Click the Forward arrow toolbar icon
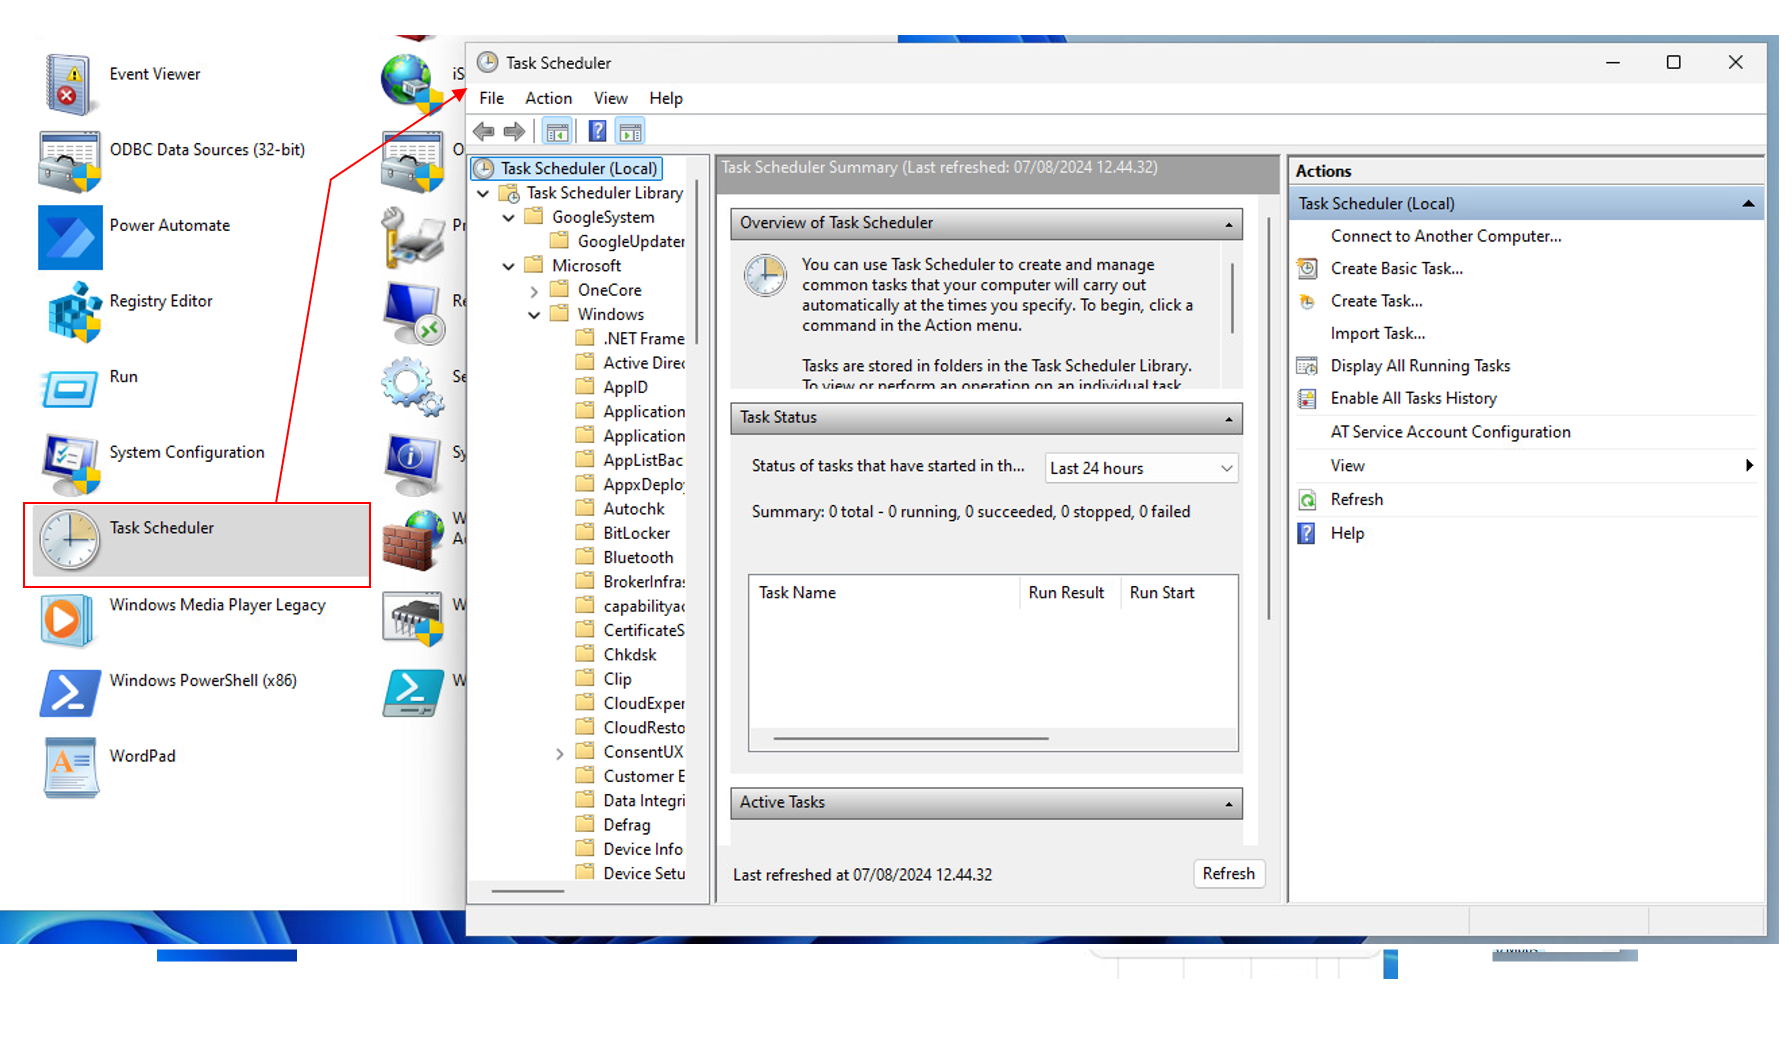 514,131
